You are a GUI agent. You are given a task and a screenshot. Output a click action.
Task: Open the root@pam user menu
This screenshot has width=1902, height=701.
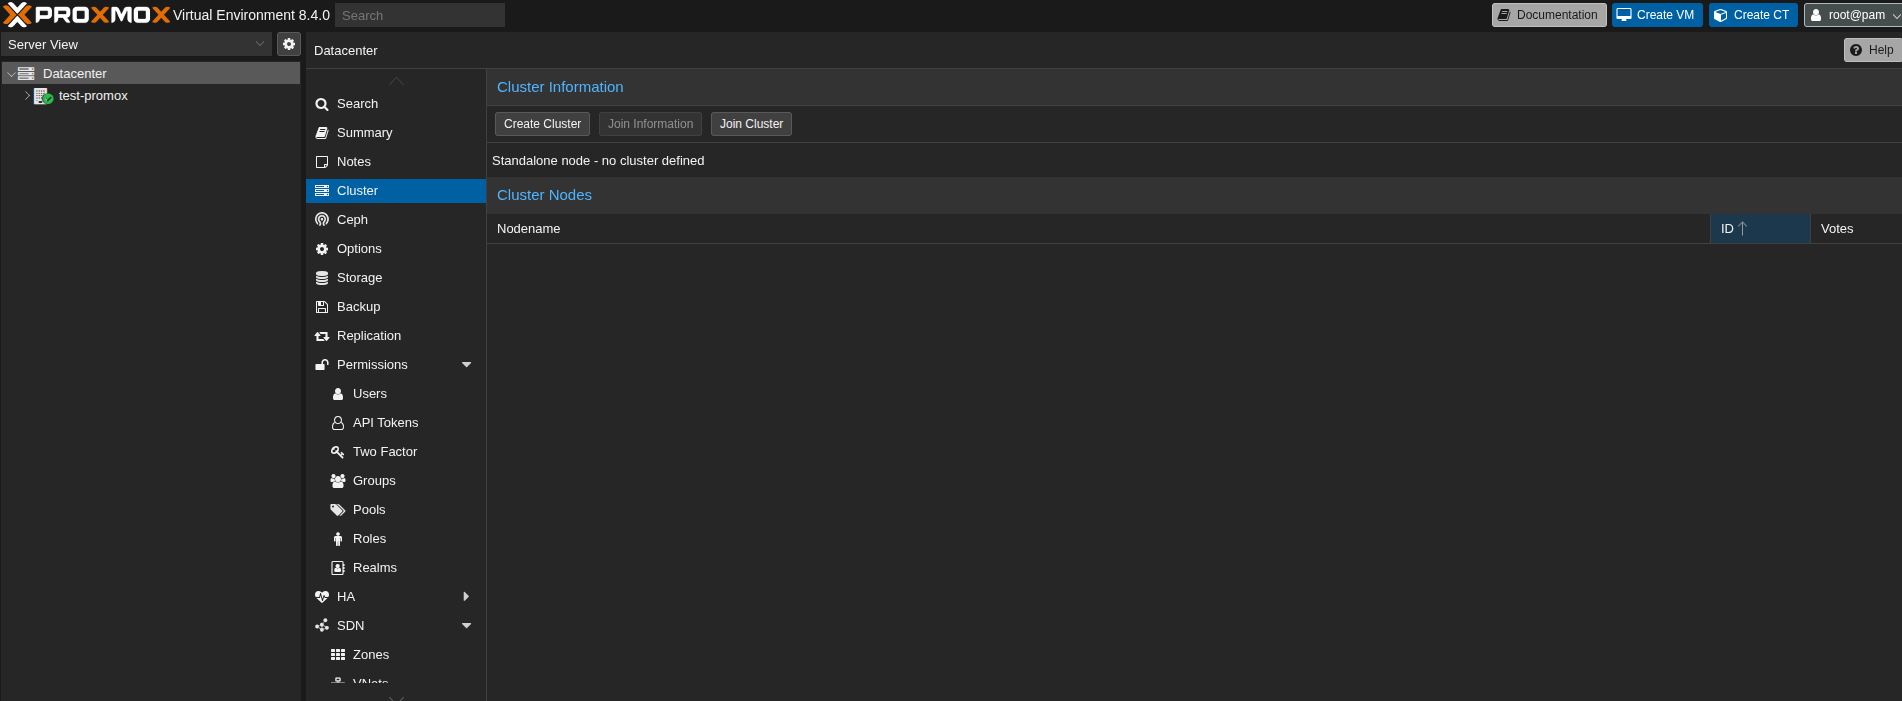coord(1852,15)
